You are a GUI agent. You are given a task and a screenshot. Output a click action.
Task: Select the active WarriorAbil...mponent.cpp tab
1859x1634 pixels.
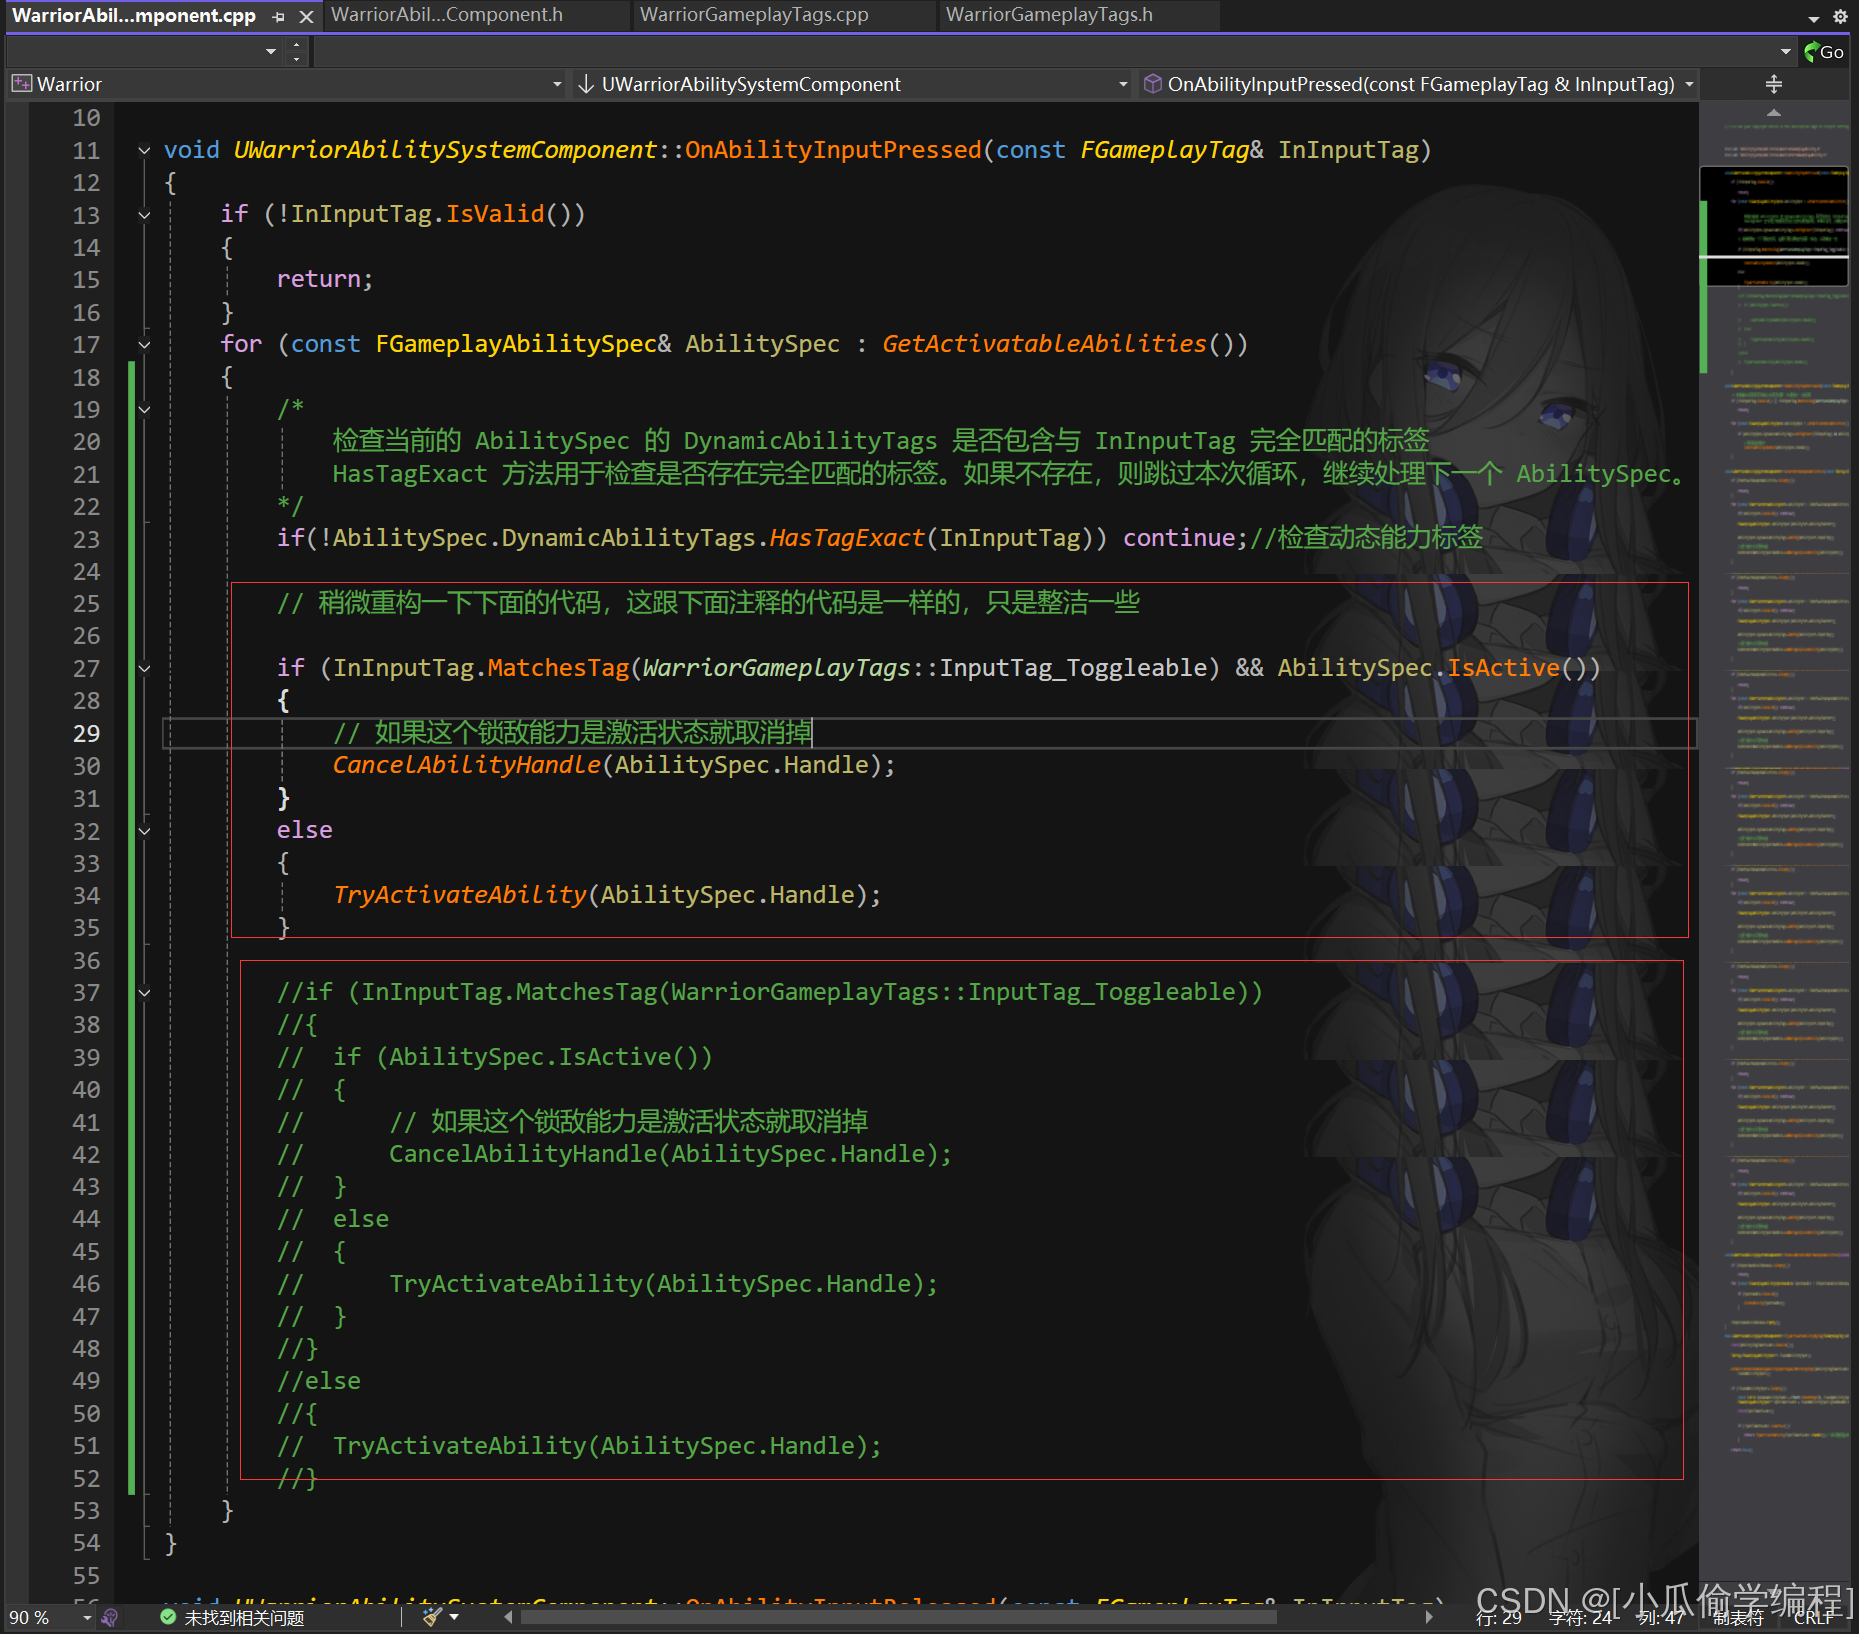point(134,15)
